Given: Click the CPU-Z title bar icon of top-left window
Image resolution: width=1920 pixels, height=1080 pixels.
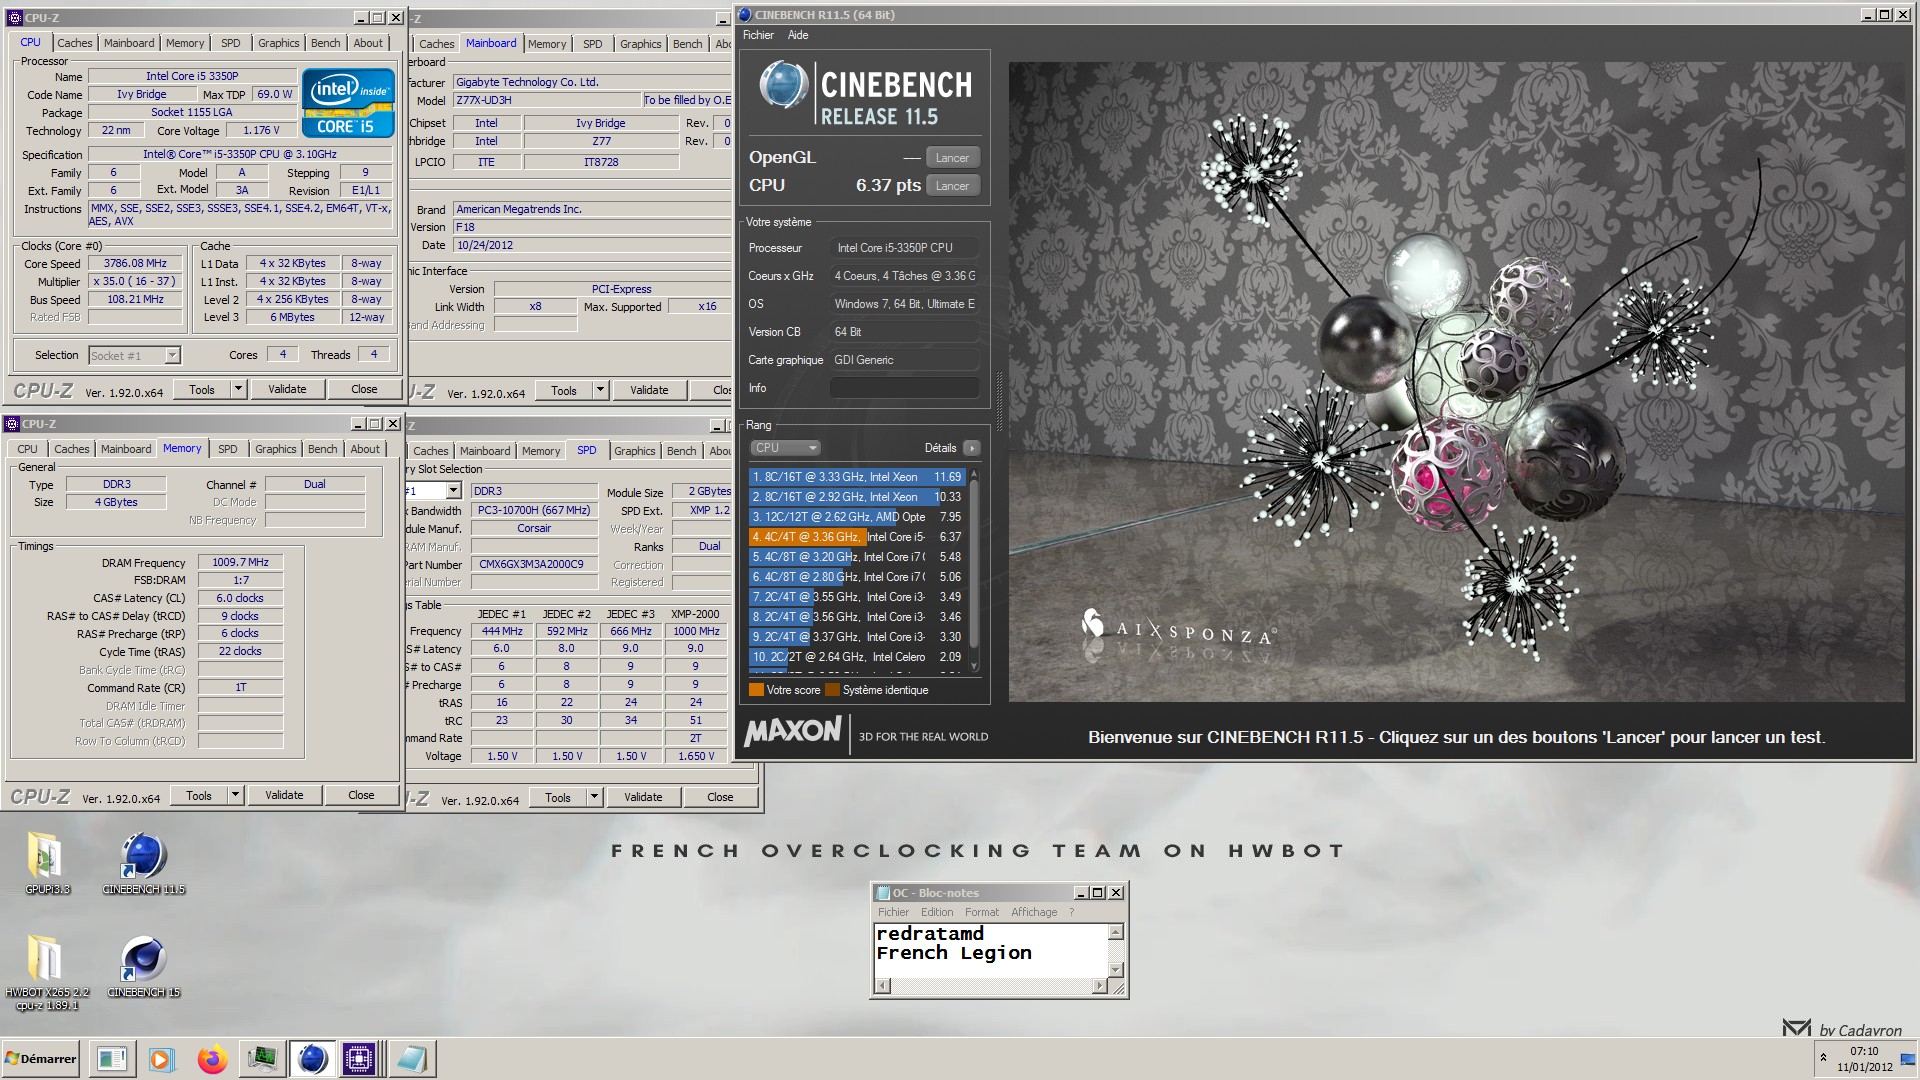Looking at the screenshot, I should point(14,18).
